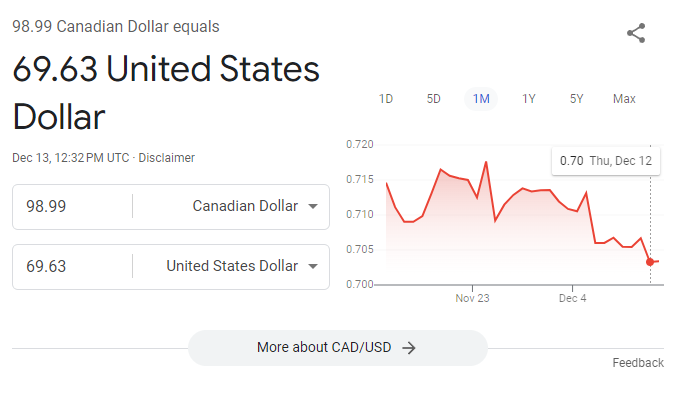This screenshot has height=394, width=689.
Task: Show the Max chart range
Action: click(624, 99)
